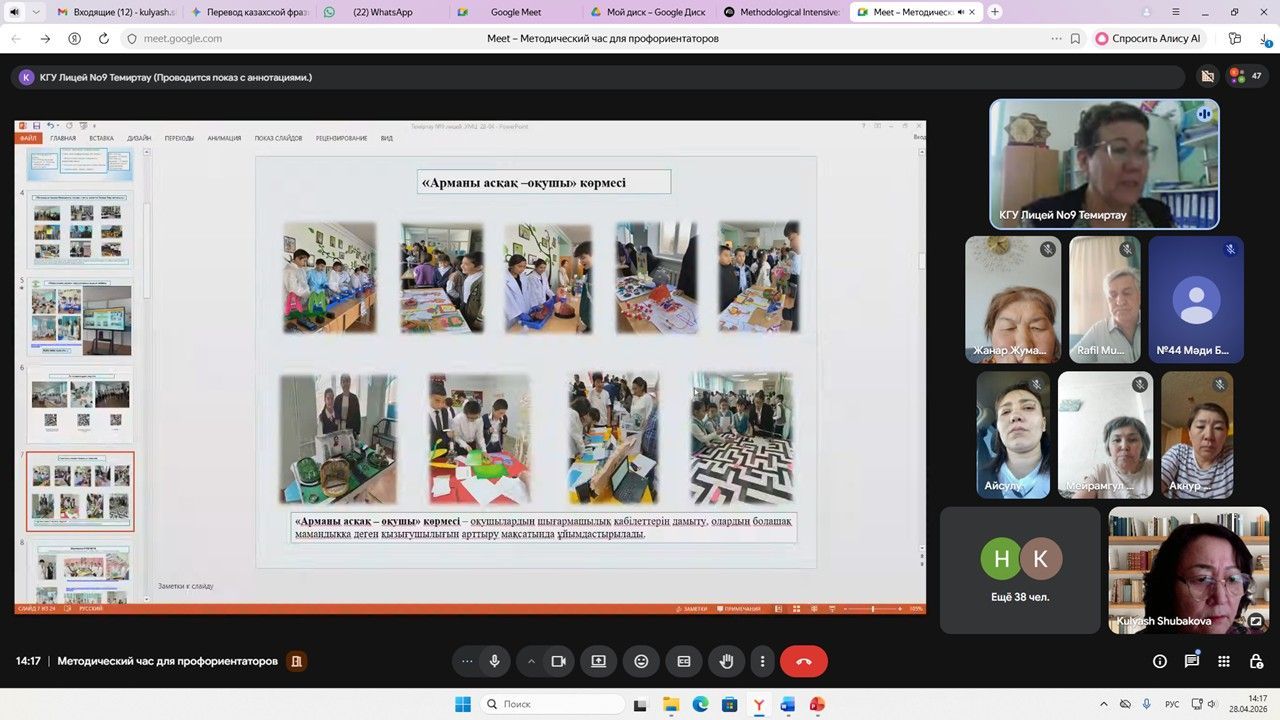The height and width of the screenshot is (720, 1280).
Task: Click the raise hand icon
Action: 727,661
